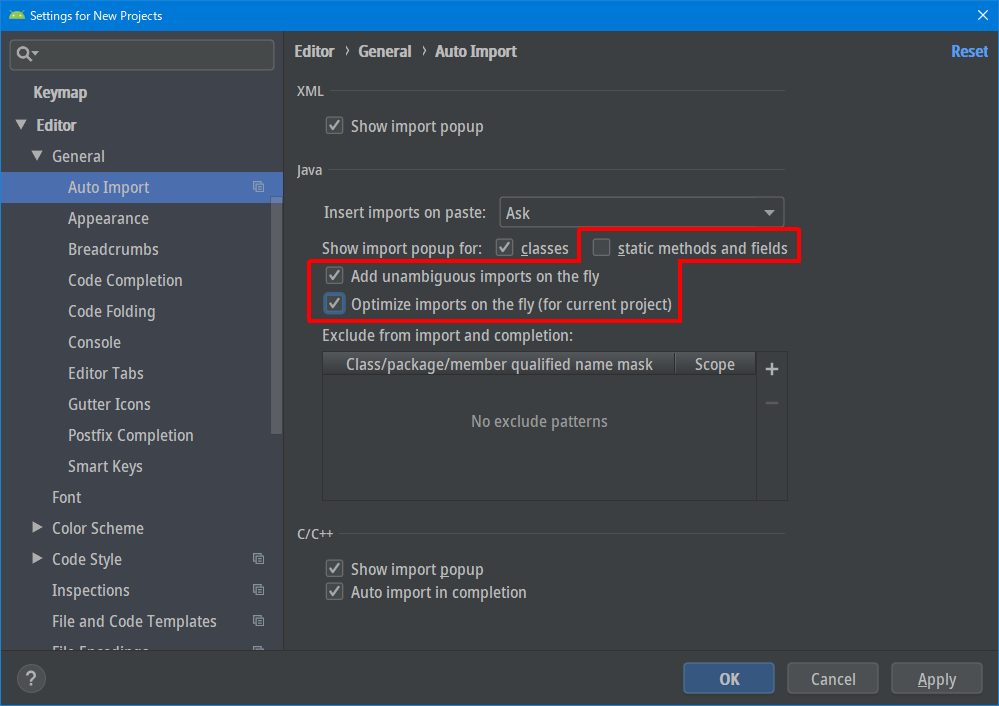Screen dimensions: 999x706
Task: Click the General breadcrumb
Action: tap(385, 51)
